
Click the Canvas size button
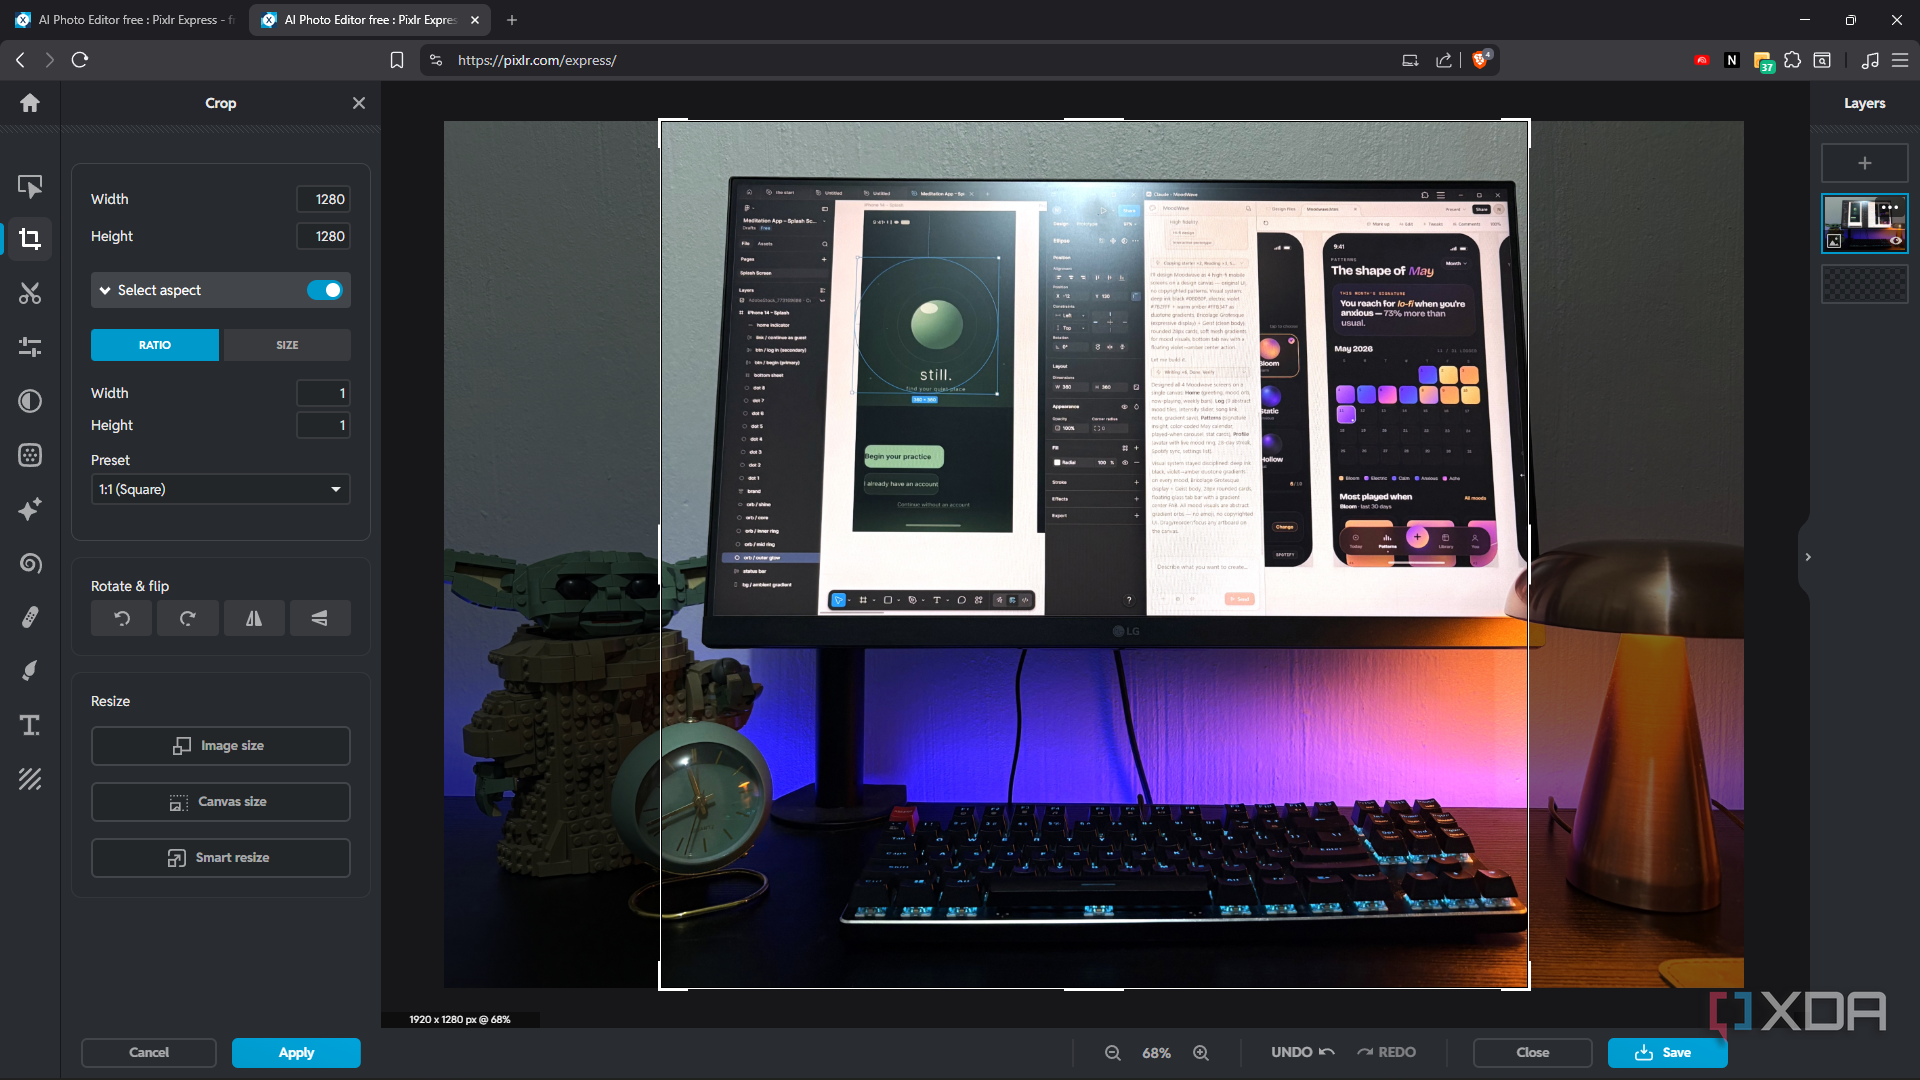coord(221,802)
